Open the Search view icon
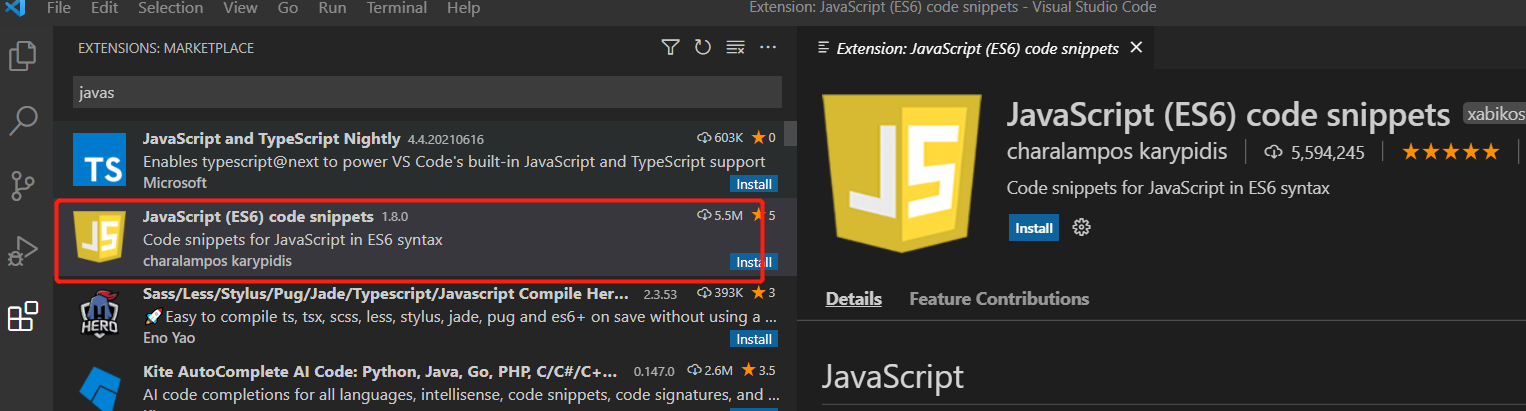 pyautogui.click(x=22, y=121)
